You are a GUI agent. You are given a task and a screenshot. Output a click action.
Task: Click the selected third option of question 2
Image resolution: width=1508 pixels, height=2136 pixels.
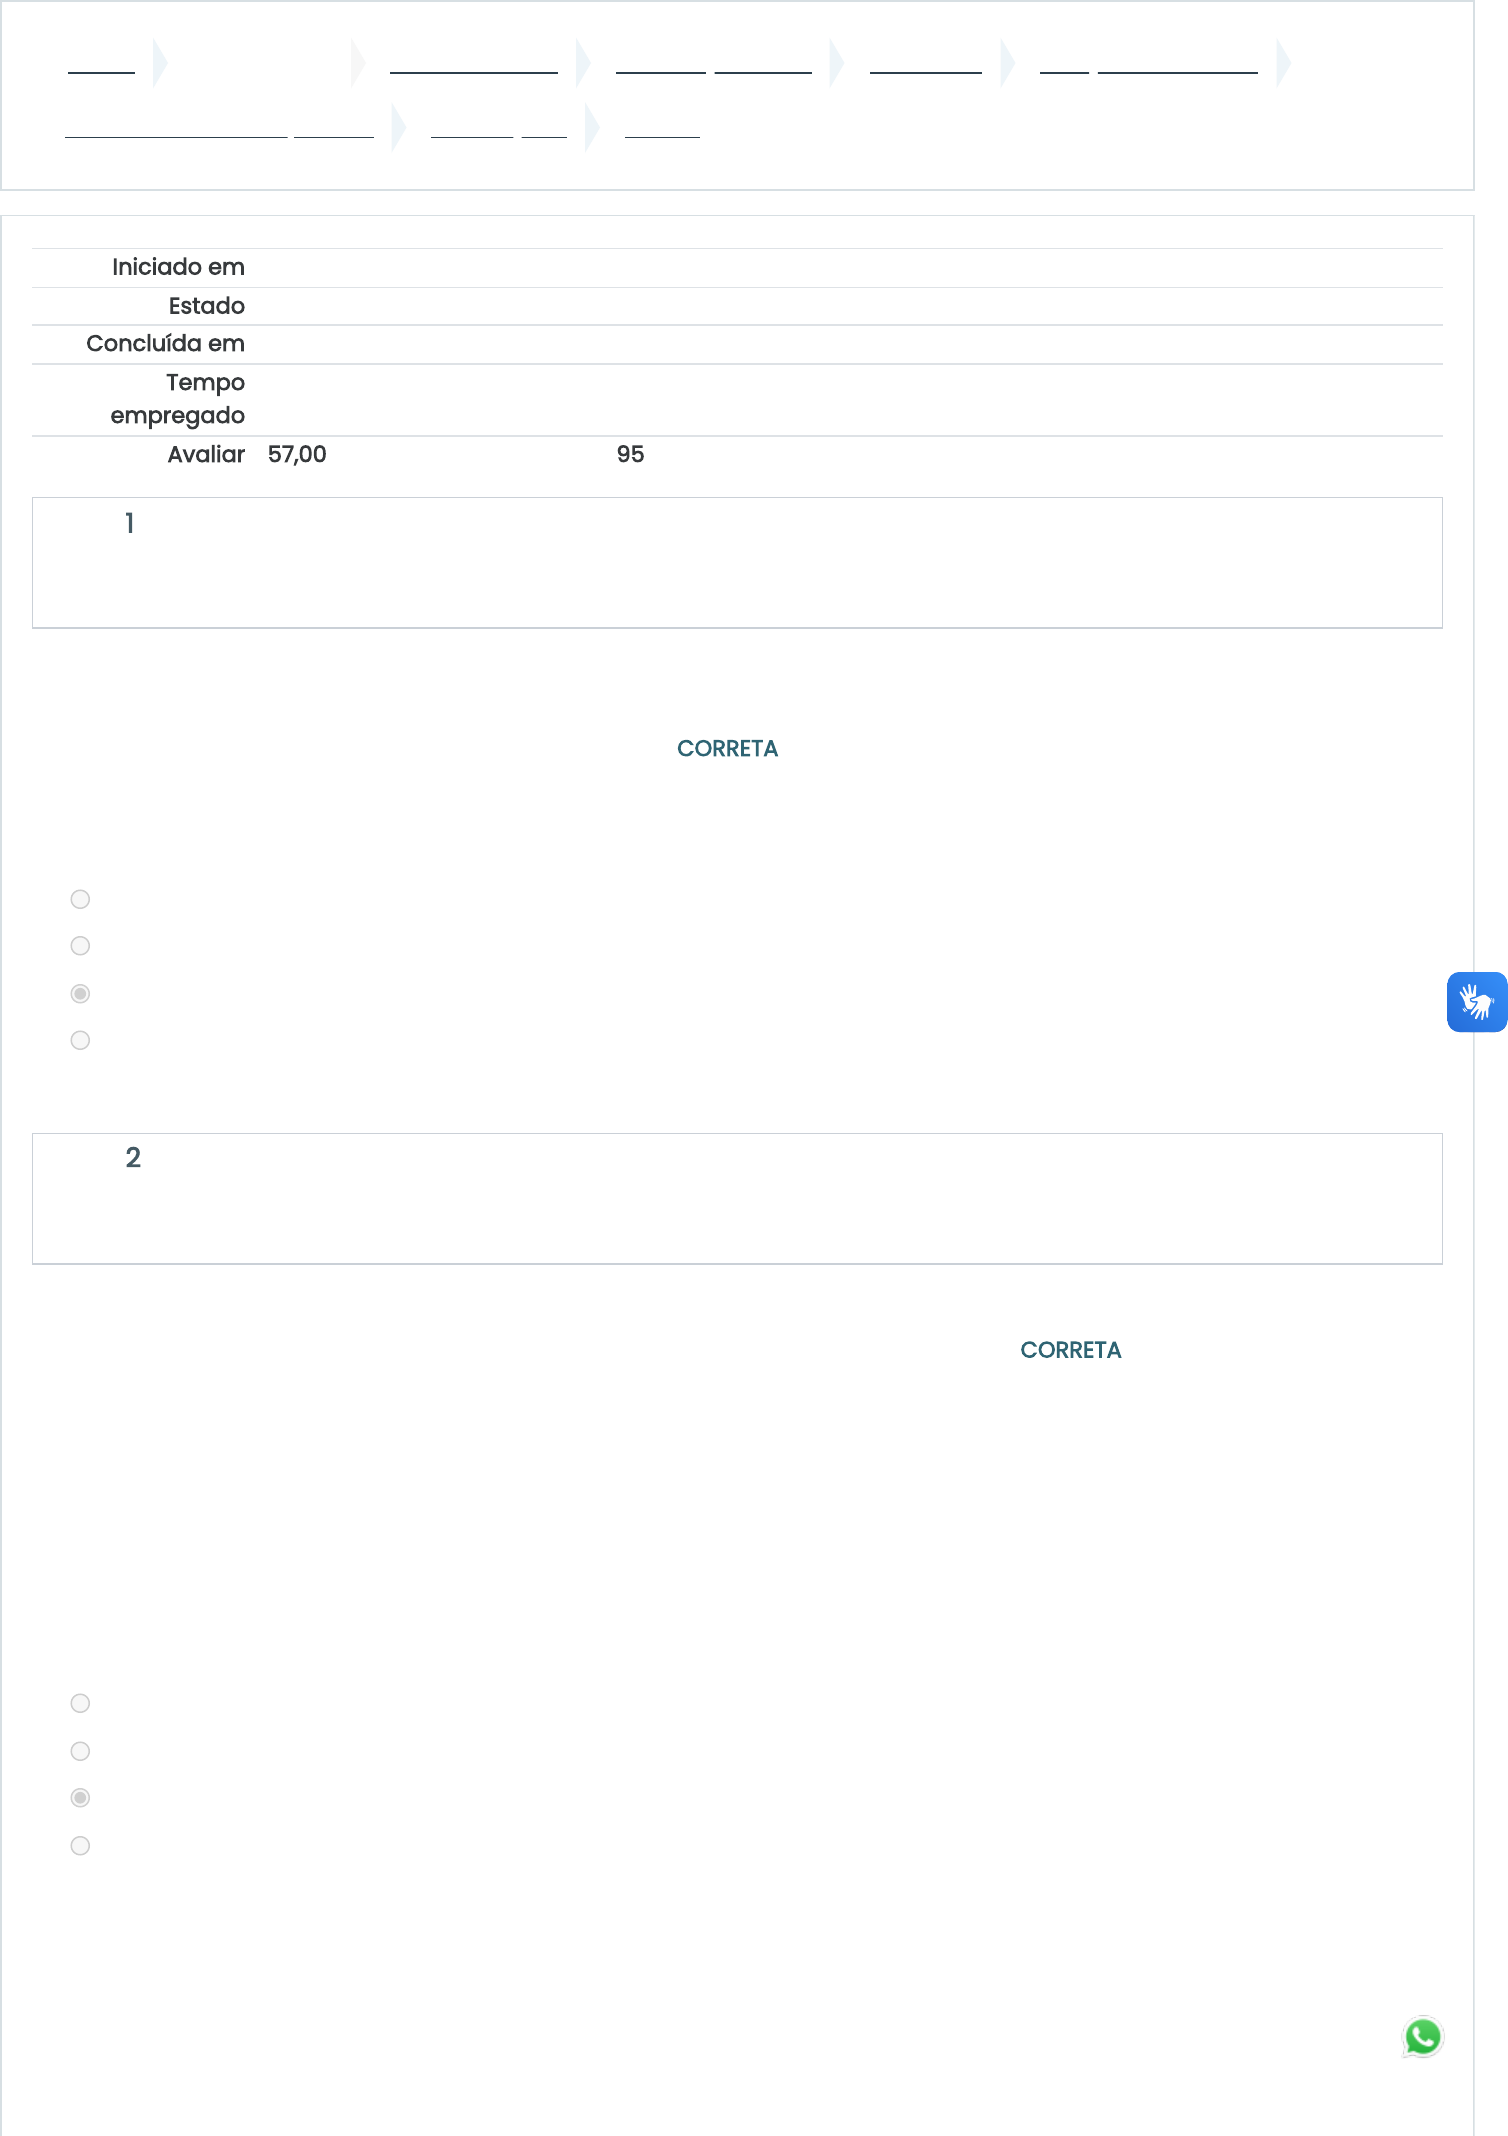(81, 1798)
